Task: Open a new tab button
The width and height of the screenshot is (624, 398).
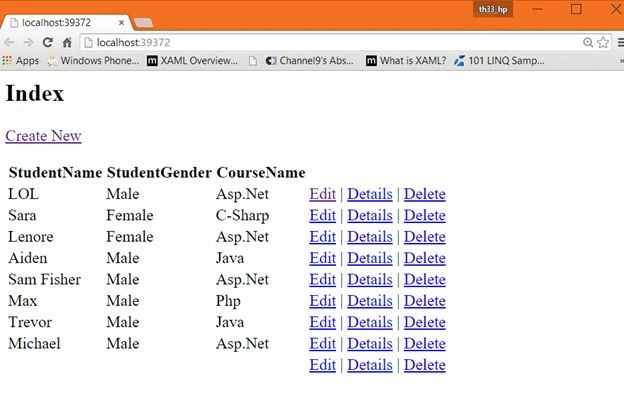Action: tap(143, 23)
